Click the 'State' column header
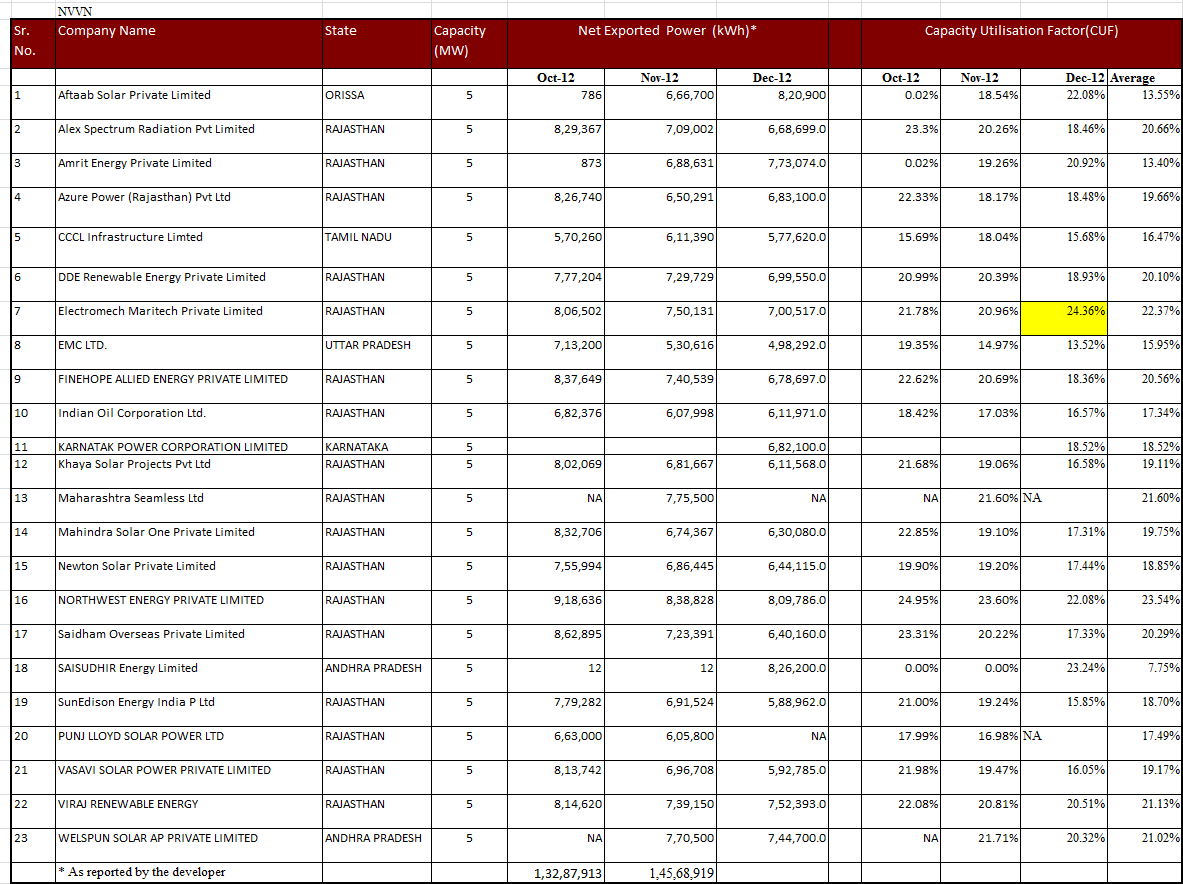The image size is (1183, 884). (376, 44)
